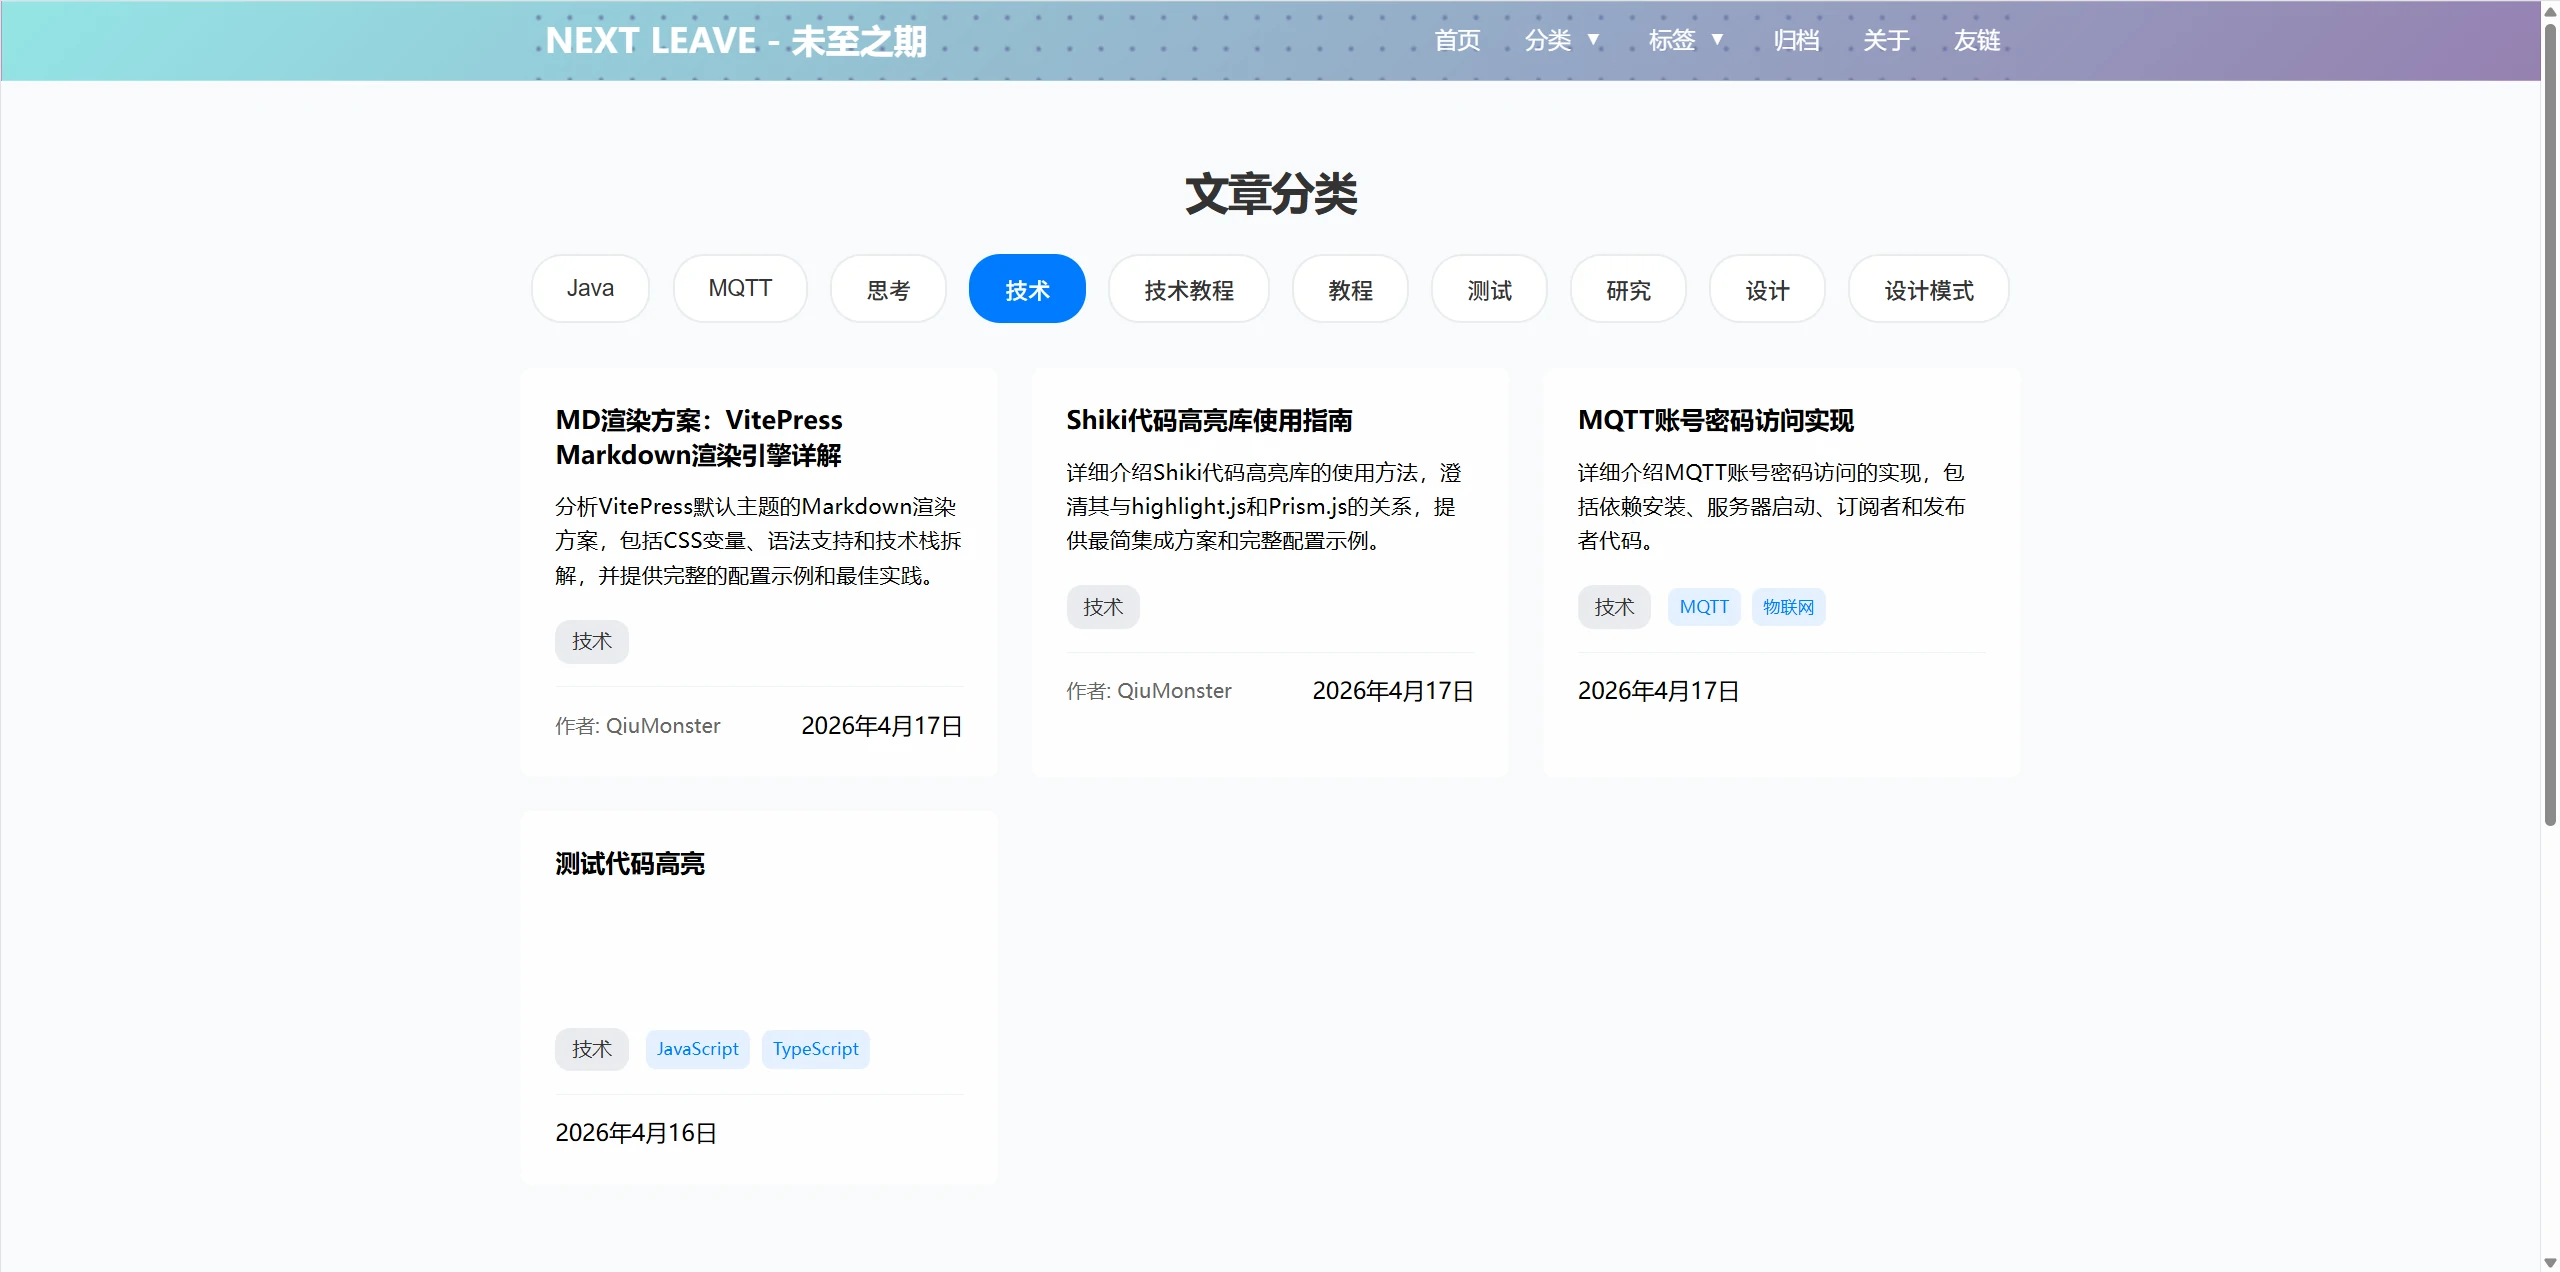Click the 文章分类 page heading
This screenshot has width=2560, height=1272.
click(x=1271, y=194)
